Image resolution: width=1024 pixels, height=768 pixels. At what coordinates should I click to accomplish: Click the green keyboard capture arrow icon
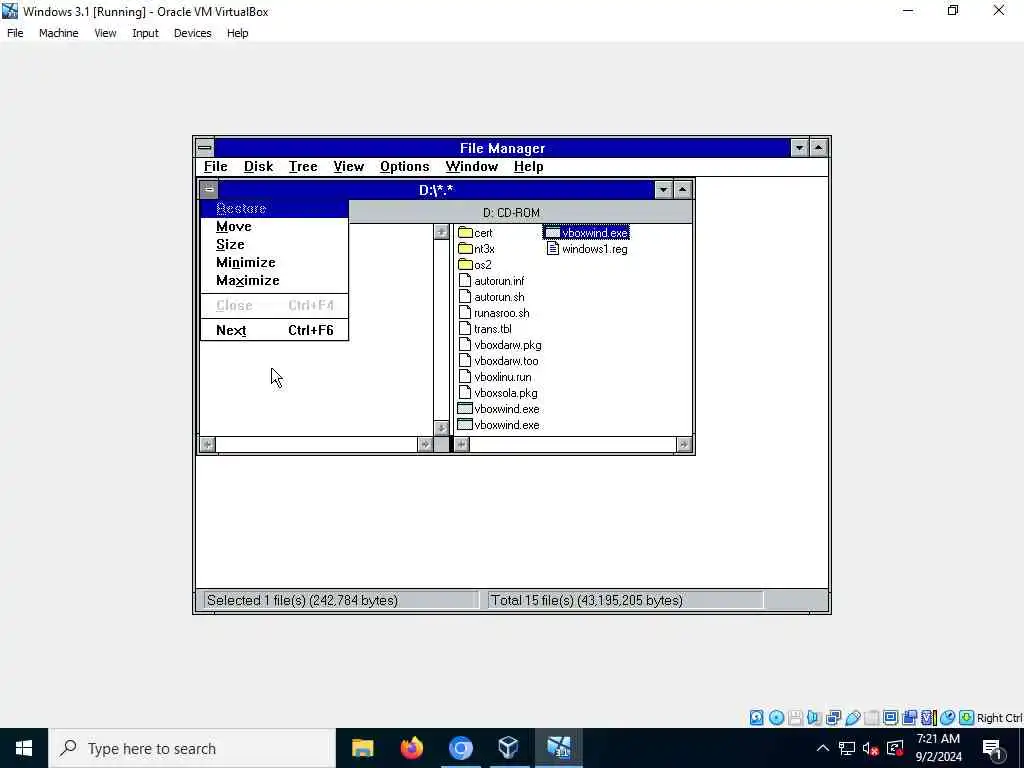point(967,718)
